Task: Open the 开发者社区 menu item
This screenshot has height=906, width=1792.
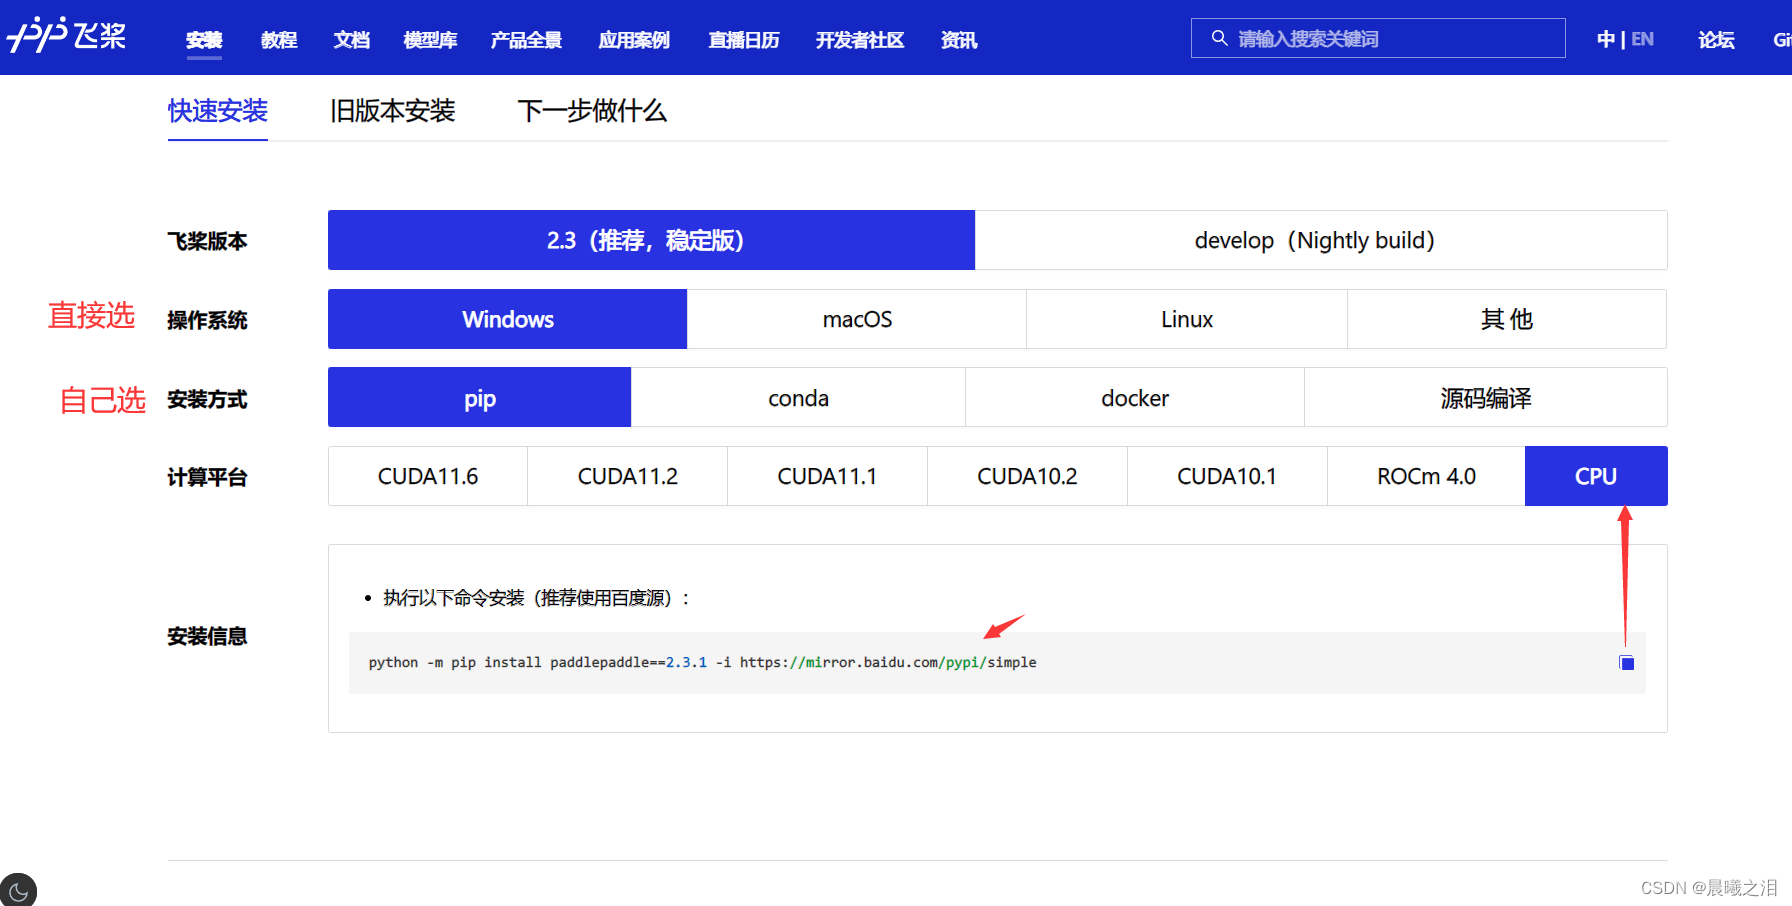Action: click(x=859, y=40)
